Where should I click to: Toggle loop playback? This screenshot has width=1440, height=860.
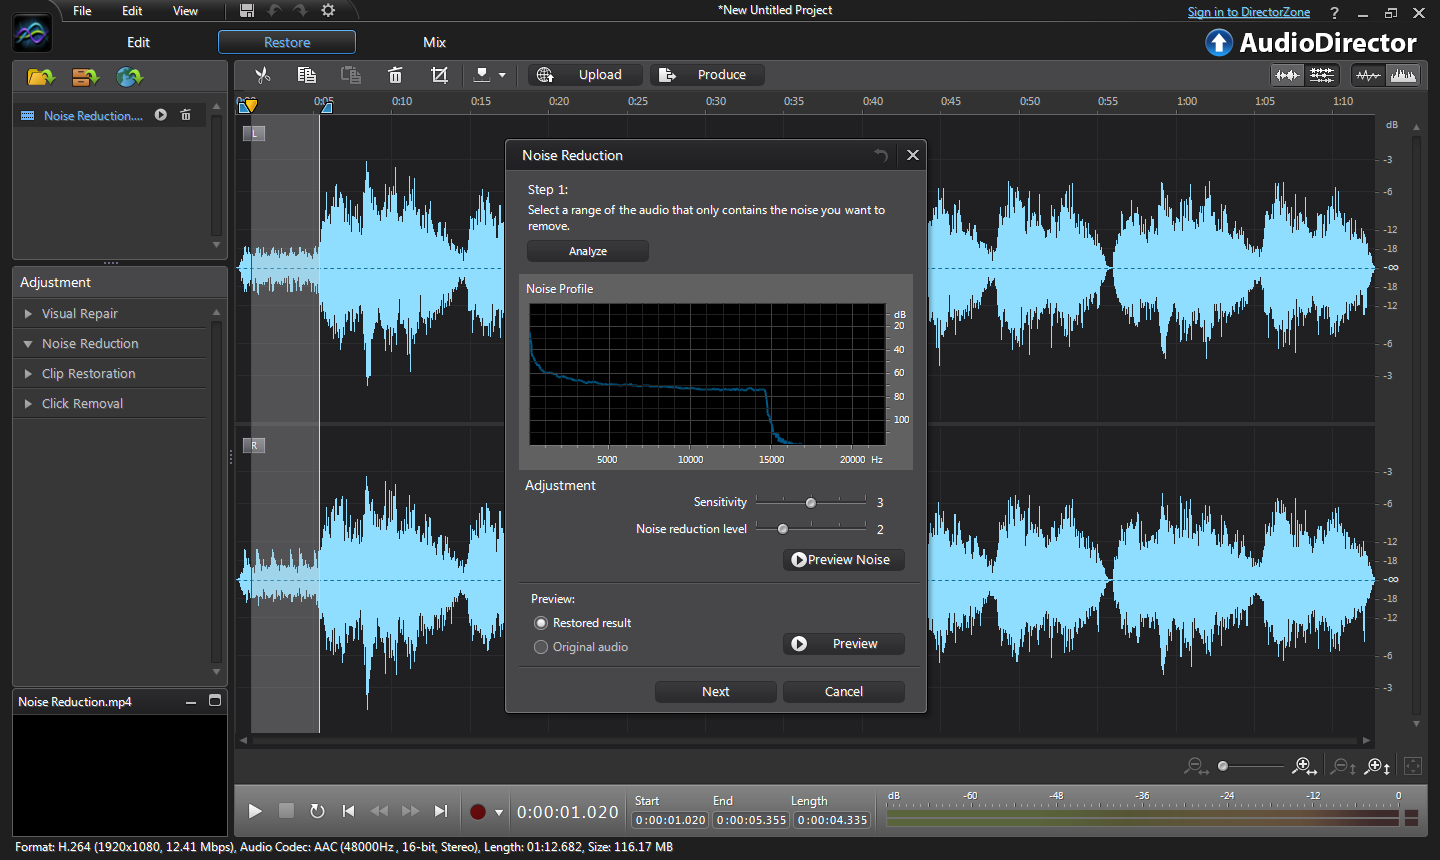pyautogui.click(x=317, y=811)
